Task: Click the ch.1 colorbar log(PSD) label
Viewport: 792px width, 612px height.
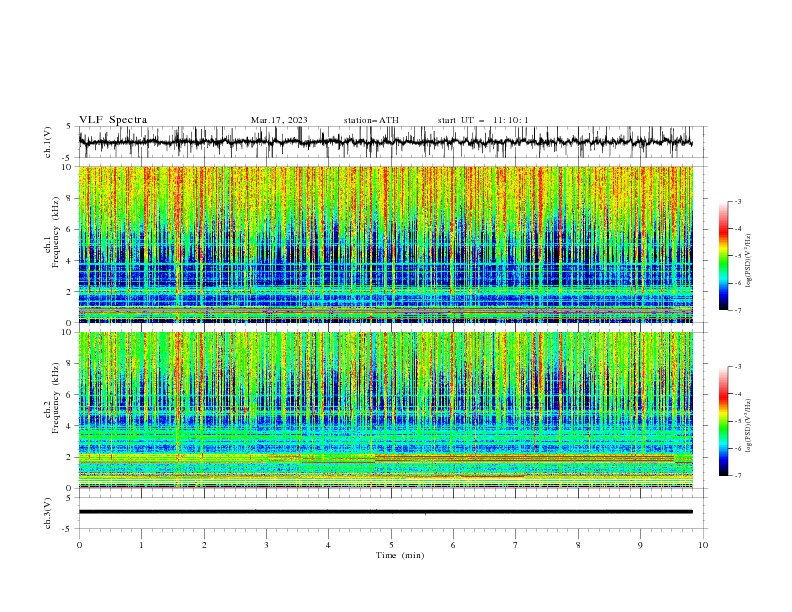Action: click(x=748, y=261)
